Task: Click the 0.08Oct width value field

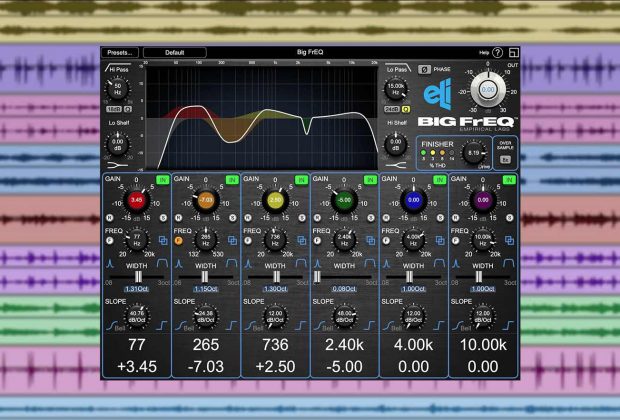Action: [x=344, y=289]
